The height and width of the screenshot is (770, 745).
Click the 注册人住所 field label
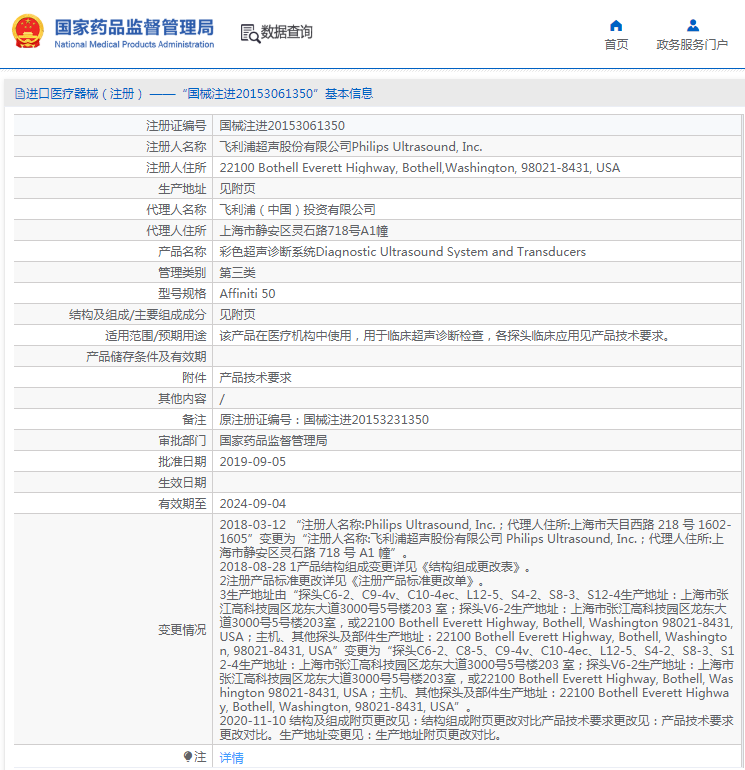tap(176, 168)
